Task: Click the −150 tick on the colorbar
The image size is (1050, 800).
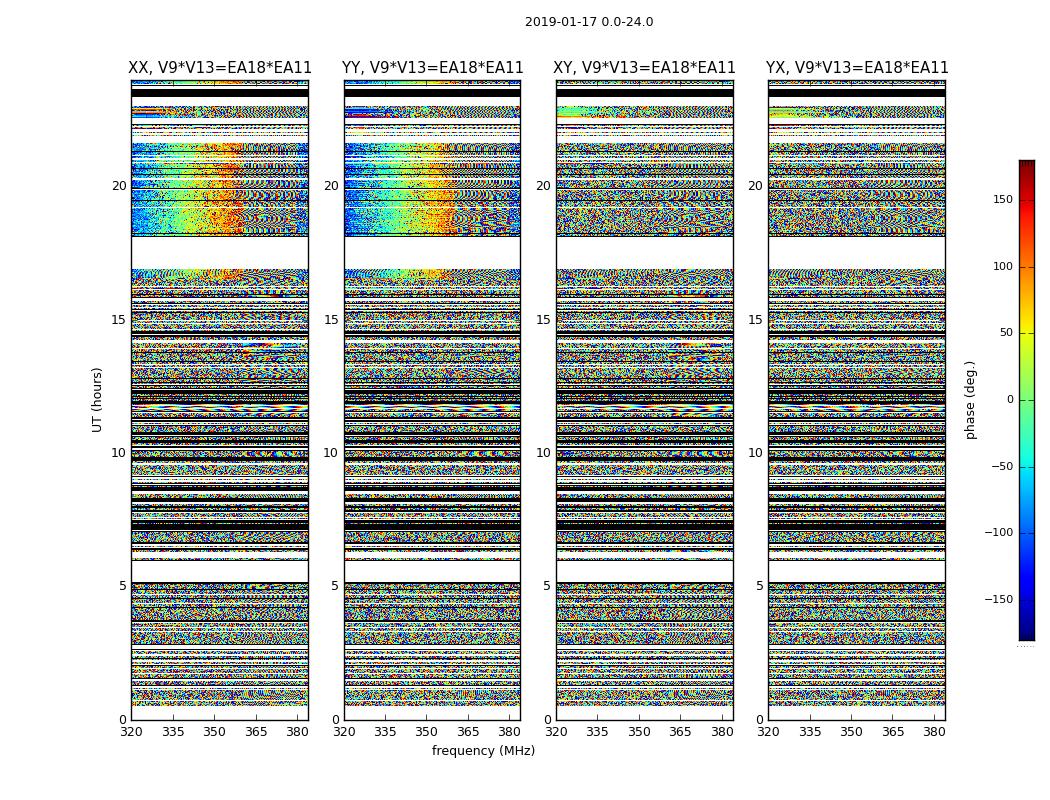Action: pos(998,599)
